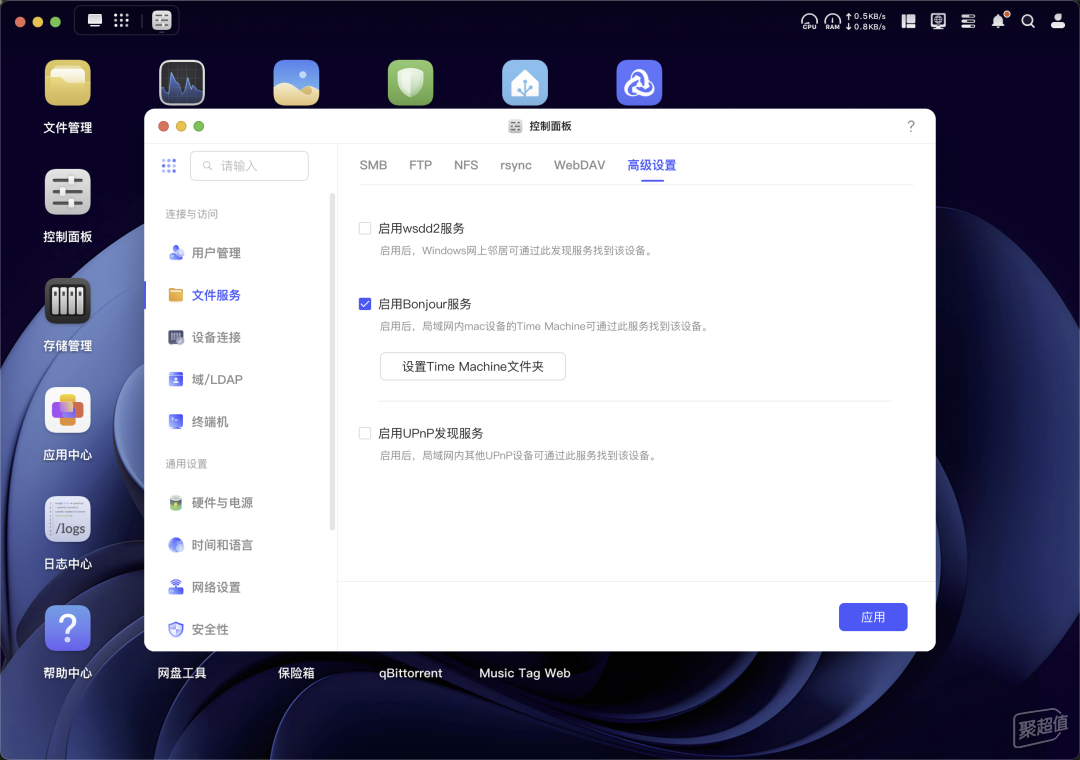This screenshot has width=1080, height=760.
Task: Enable the UPnP discovery service checkbox
Action: point(365,433)
